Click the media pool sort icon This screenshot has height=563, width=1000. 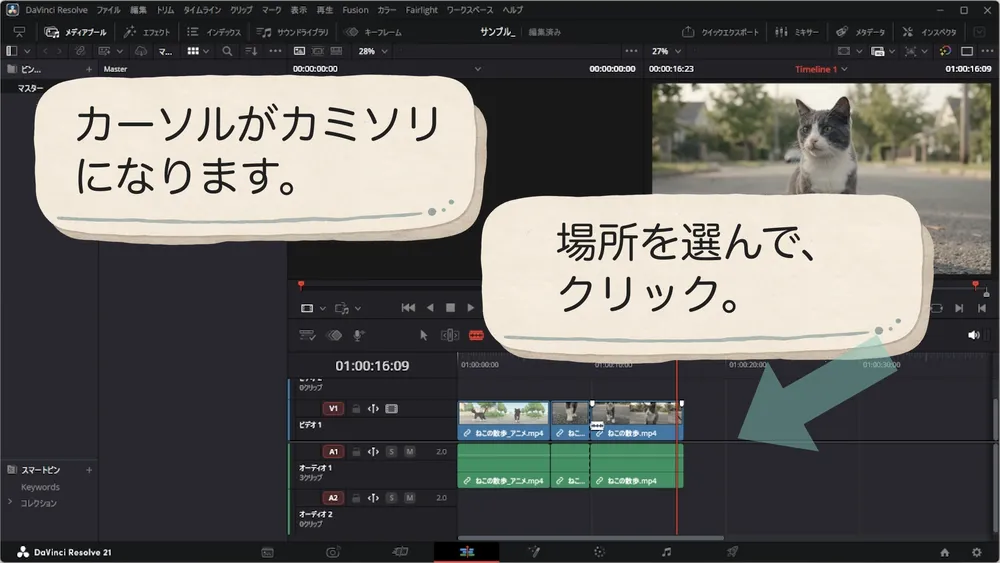251,51
